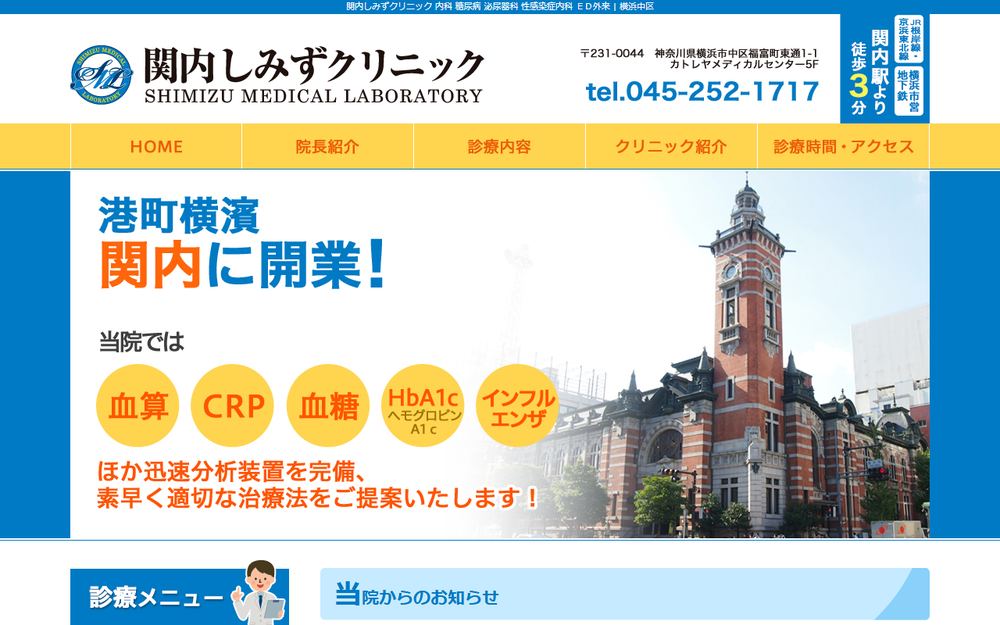This screenshot has width=1000, height=625.
Task: Click the 横浜市営地下鉄 label
Action: pos(909,91)
